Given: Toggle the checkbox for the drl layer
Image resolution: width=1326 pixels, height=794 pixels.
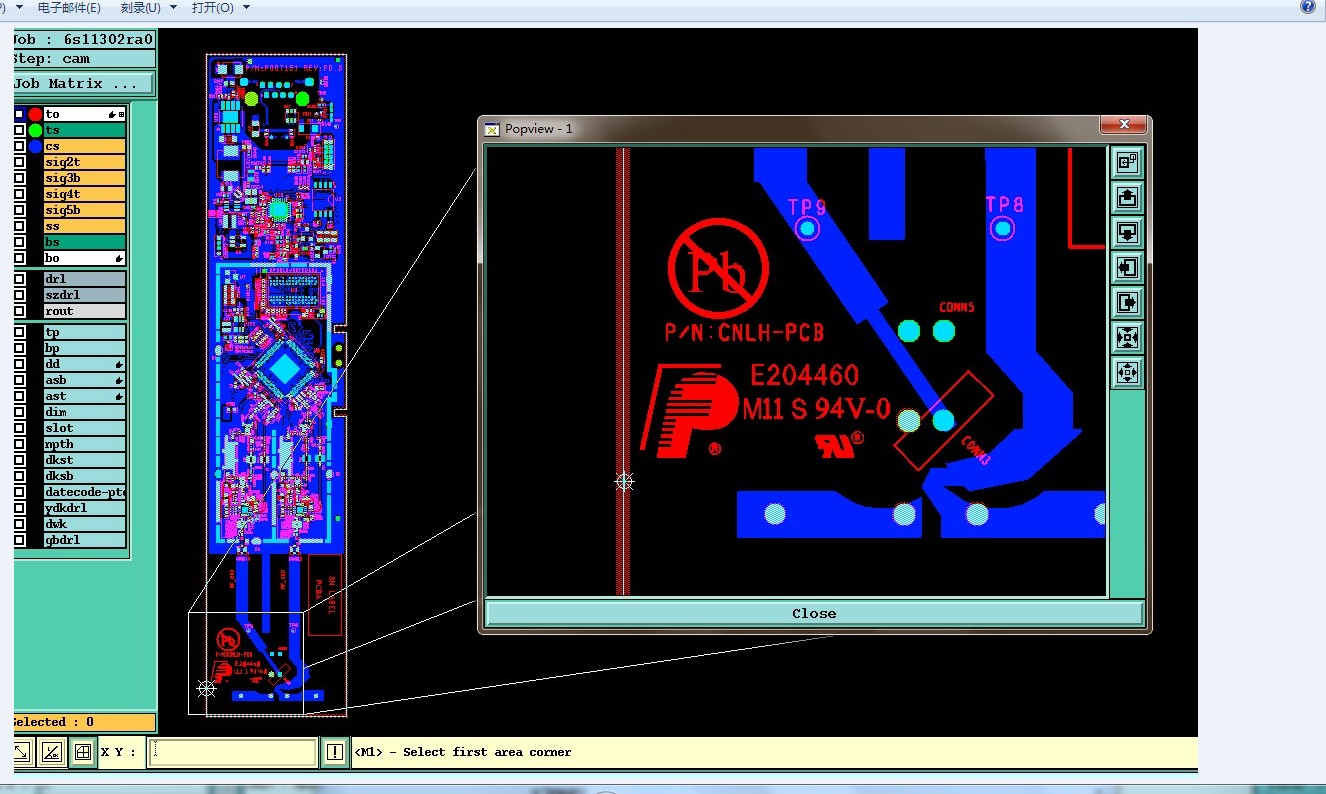Looking at the screenshot, I should point(19,279).
